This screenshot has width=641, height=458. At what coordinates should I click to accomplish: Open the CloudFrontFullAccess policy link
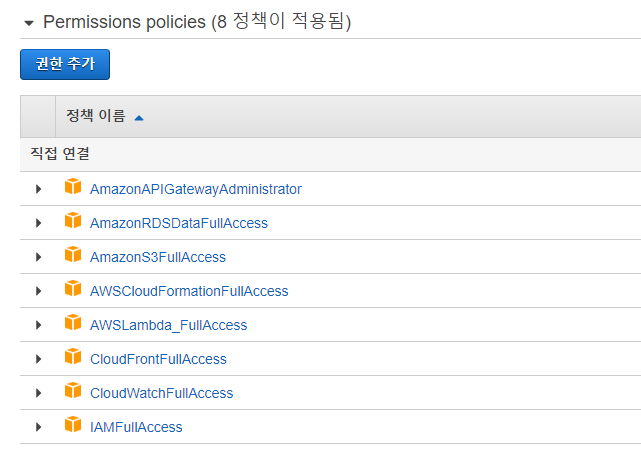(158, 359)
